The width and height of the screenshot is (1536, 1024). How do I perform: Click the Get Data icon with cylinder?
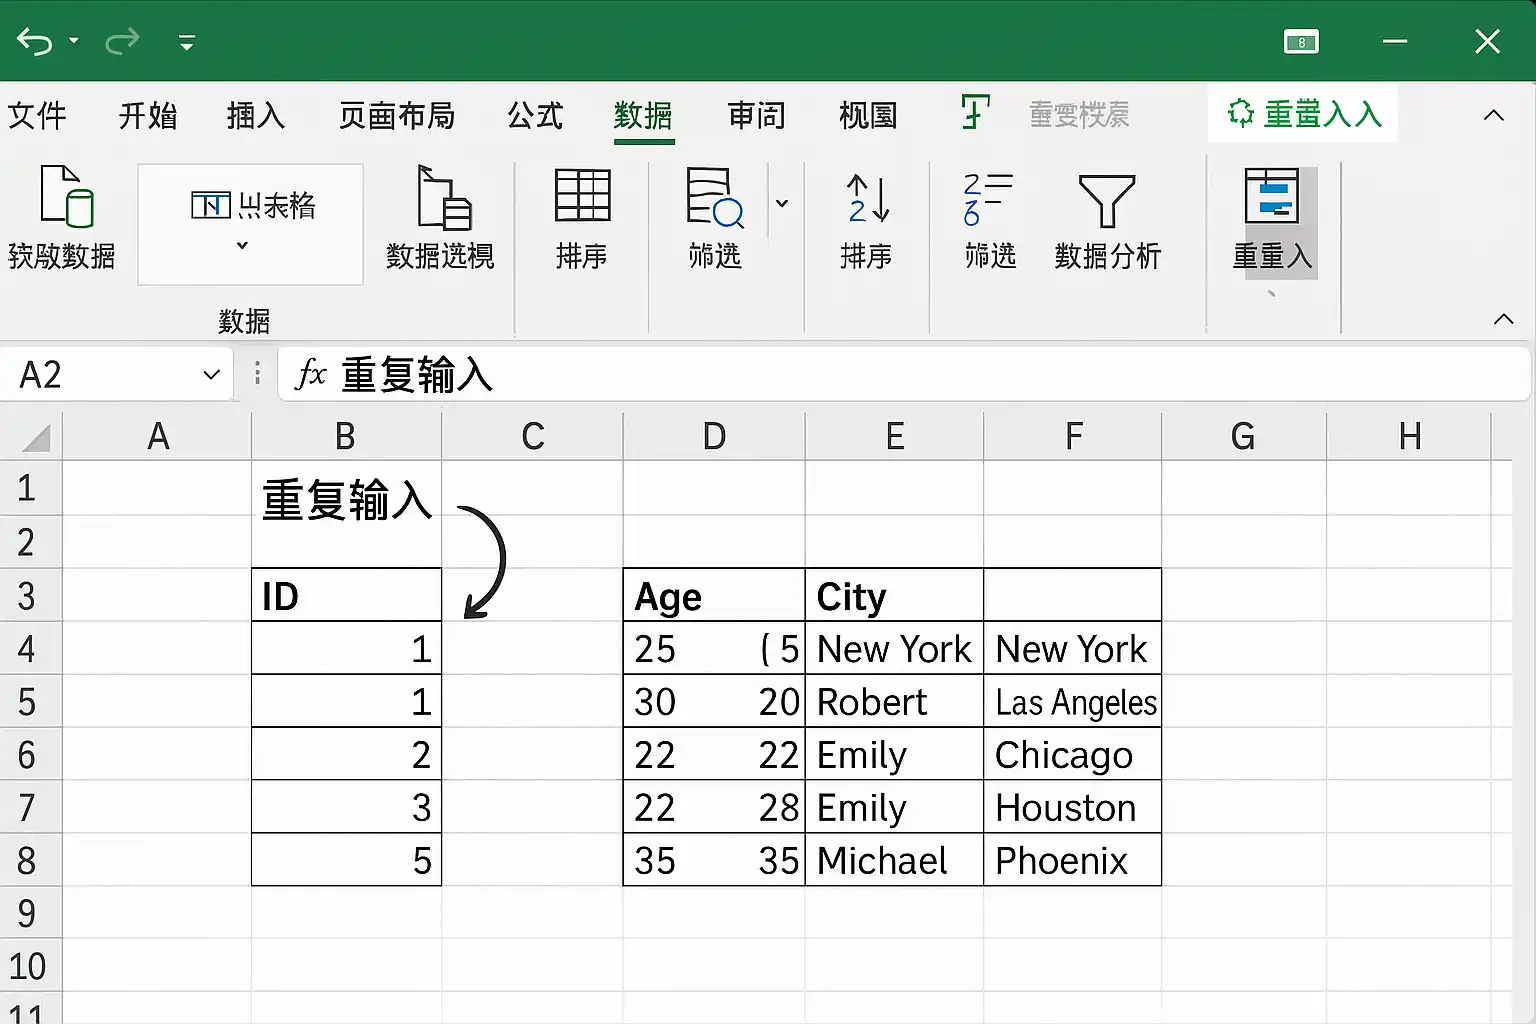pyautogui.click(x=66, y=196)
